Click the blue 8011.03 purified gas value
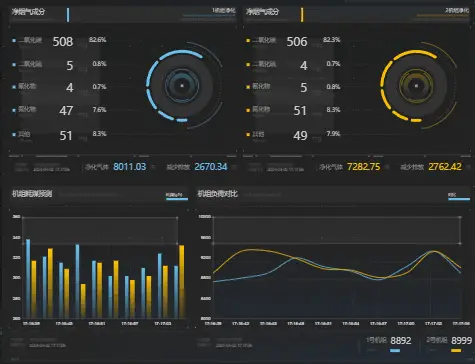The image size is (475, 364). [130, 167]
